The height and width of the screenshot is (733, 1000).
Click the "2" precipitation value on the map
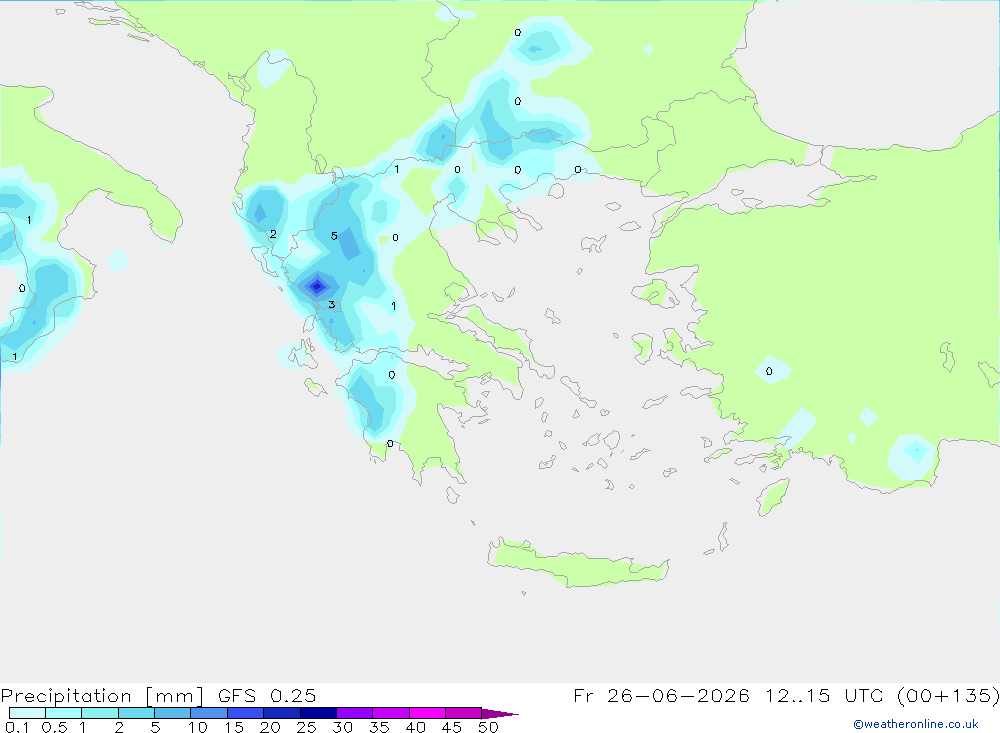[x=273, y=234]
